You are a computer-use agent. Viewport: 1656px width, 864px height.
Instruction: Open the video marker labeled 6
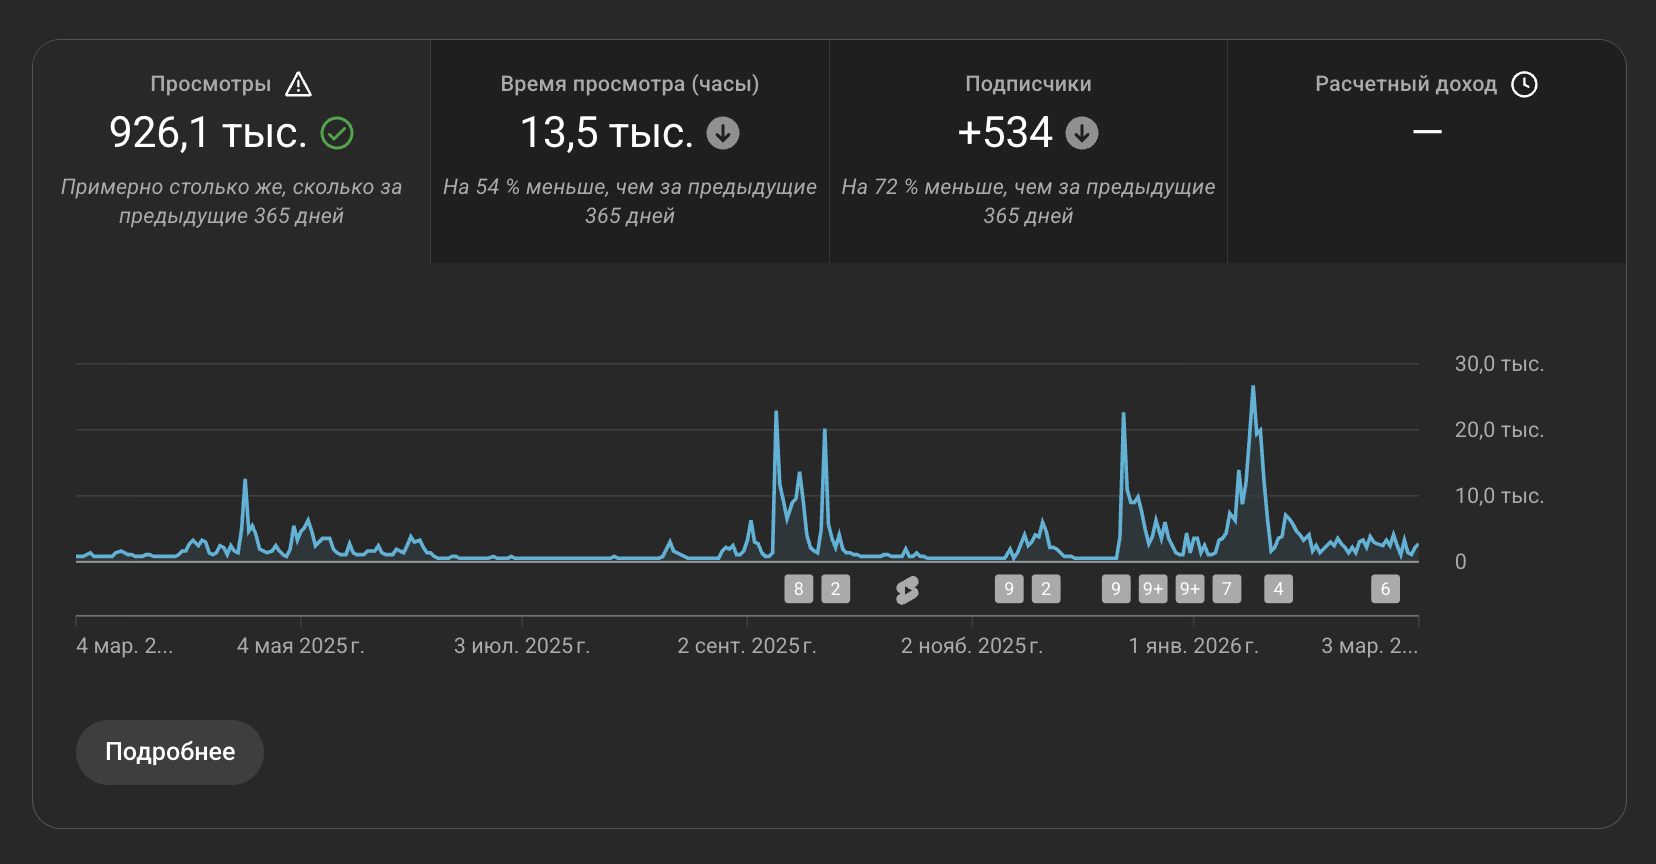(1385, 589)
